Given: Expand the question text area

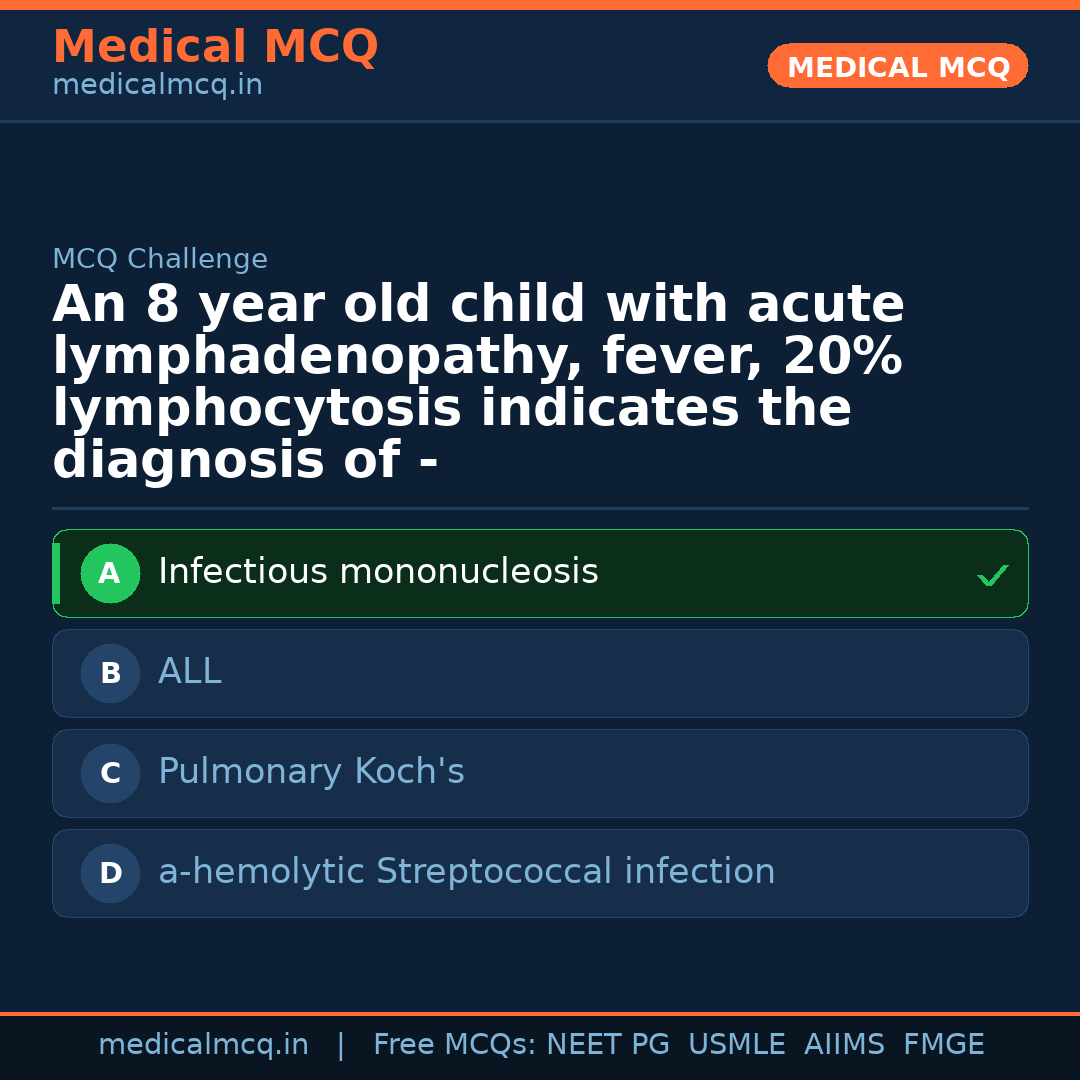Looking at the screenshot, I should coord(478,380).
